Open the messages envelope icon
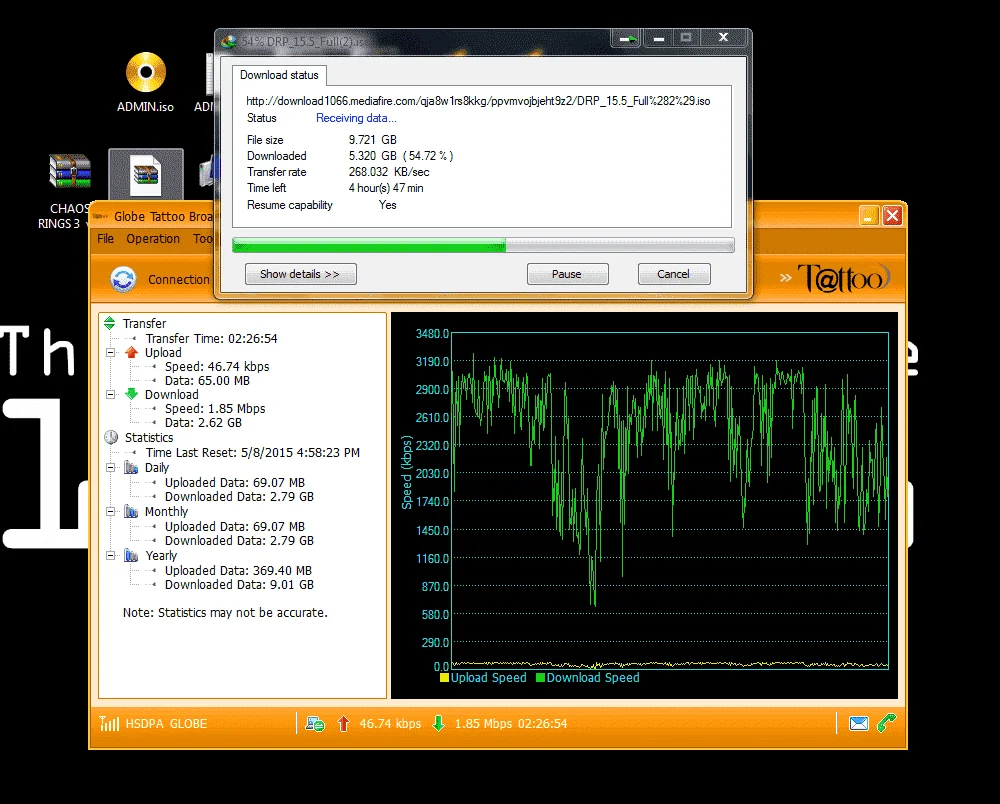Screen dimensions: 1000x804 point(859,724)
